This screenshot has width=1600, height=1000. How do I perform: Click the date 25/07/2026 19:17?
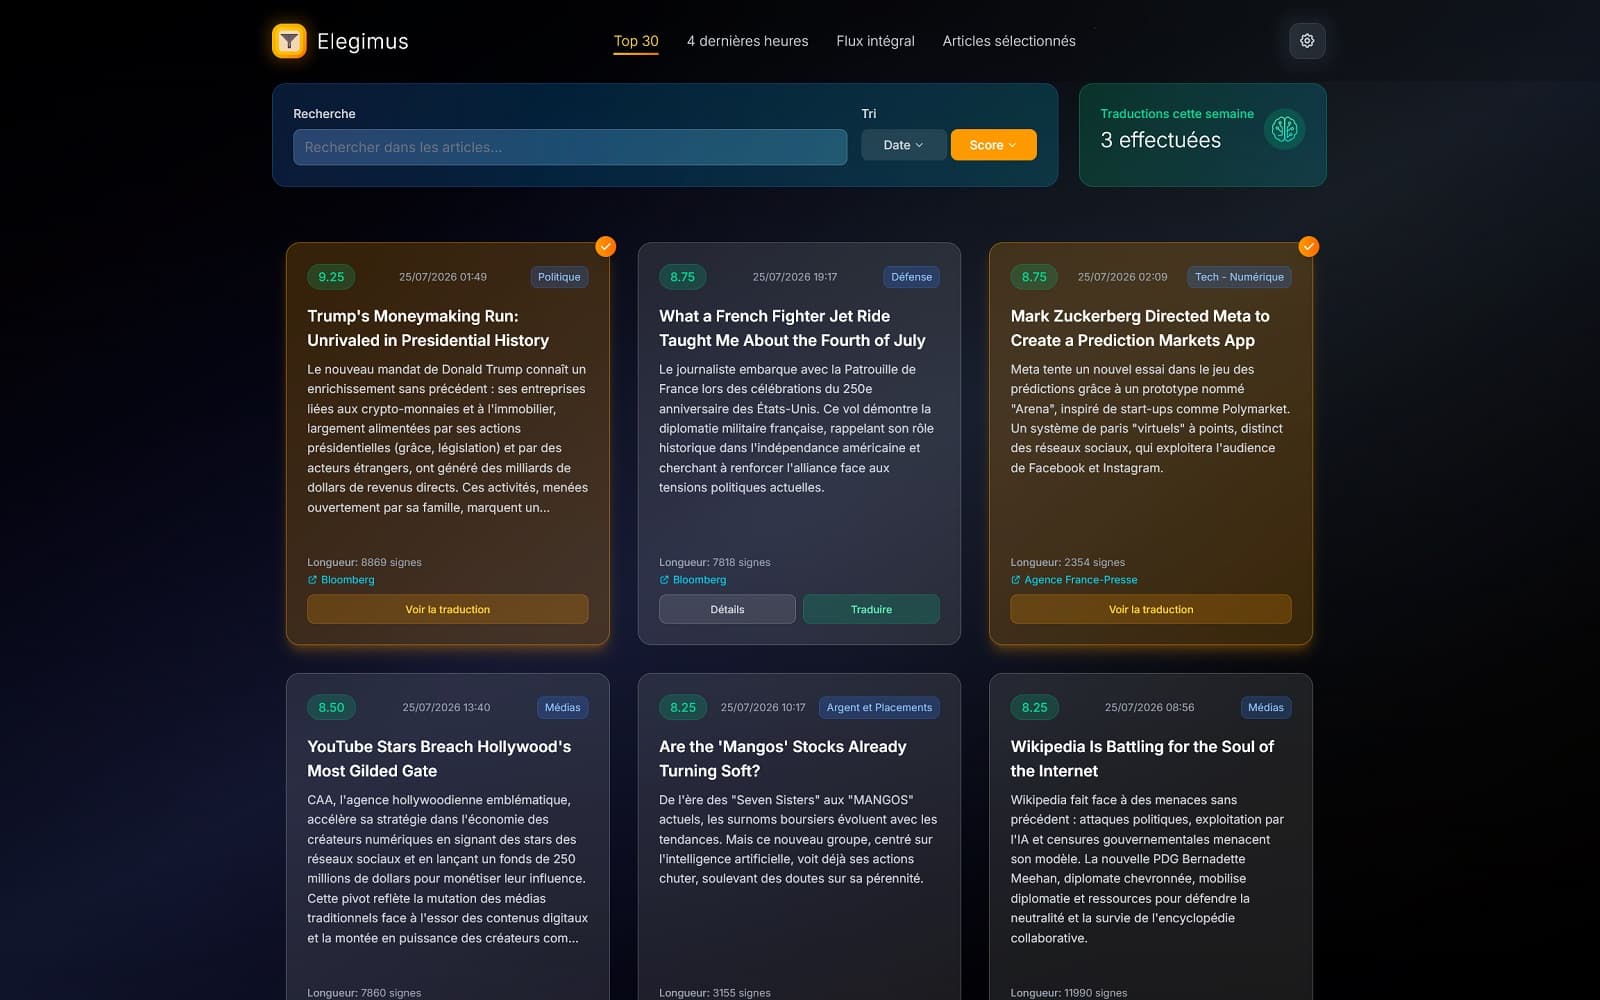(795, 277)
